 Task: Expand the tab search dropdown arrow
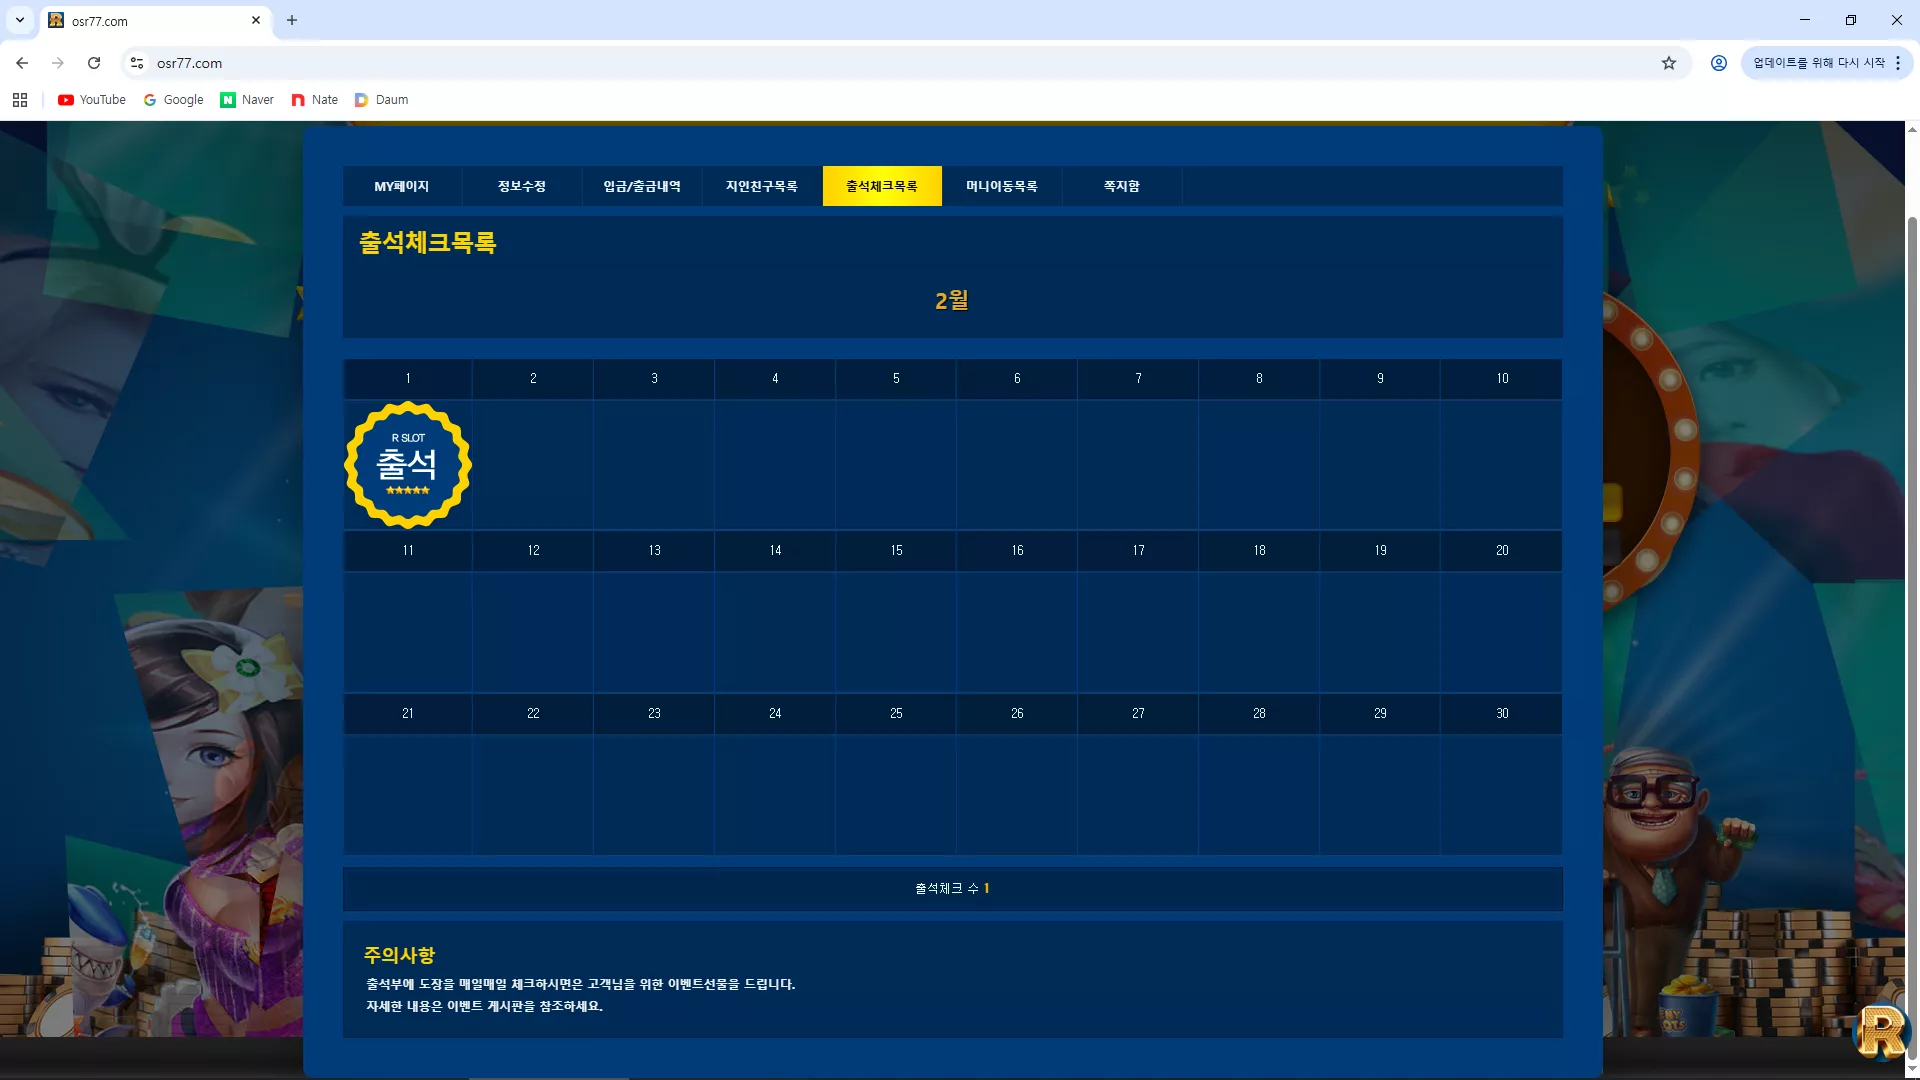pos(20,20)
